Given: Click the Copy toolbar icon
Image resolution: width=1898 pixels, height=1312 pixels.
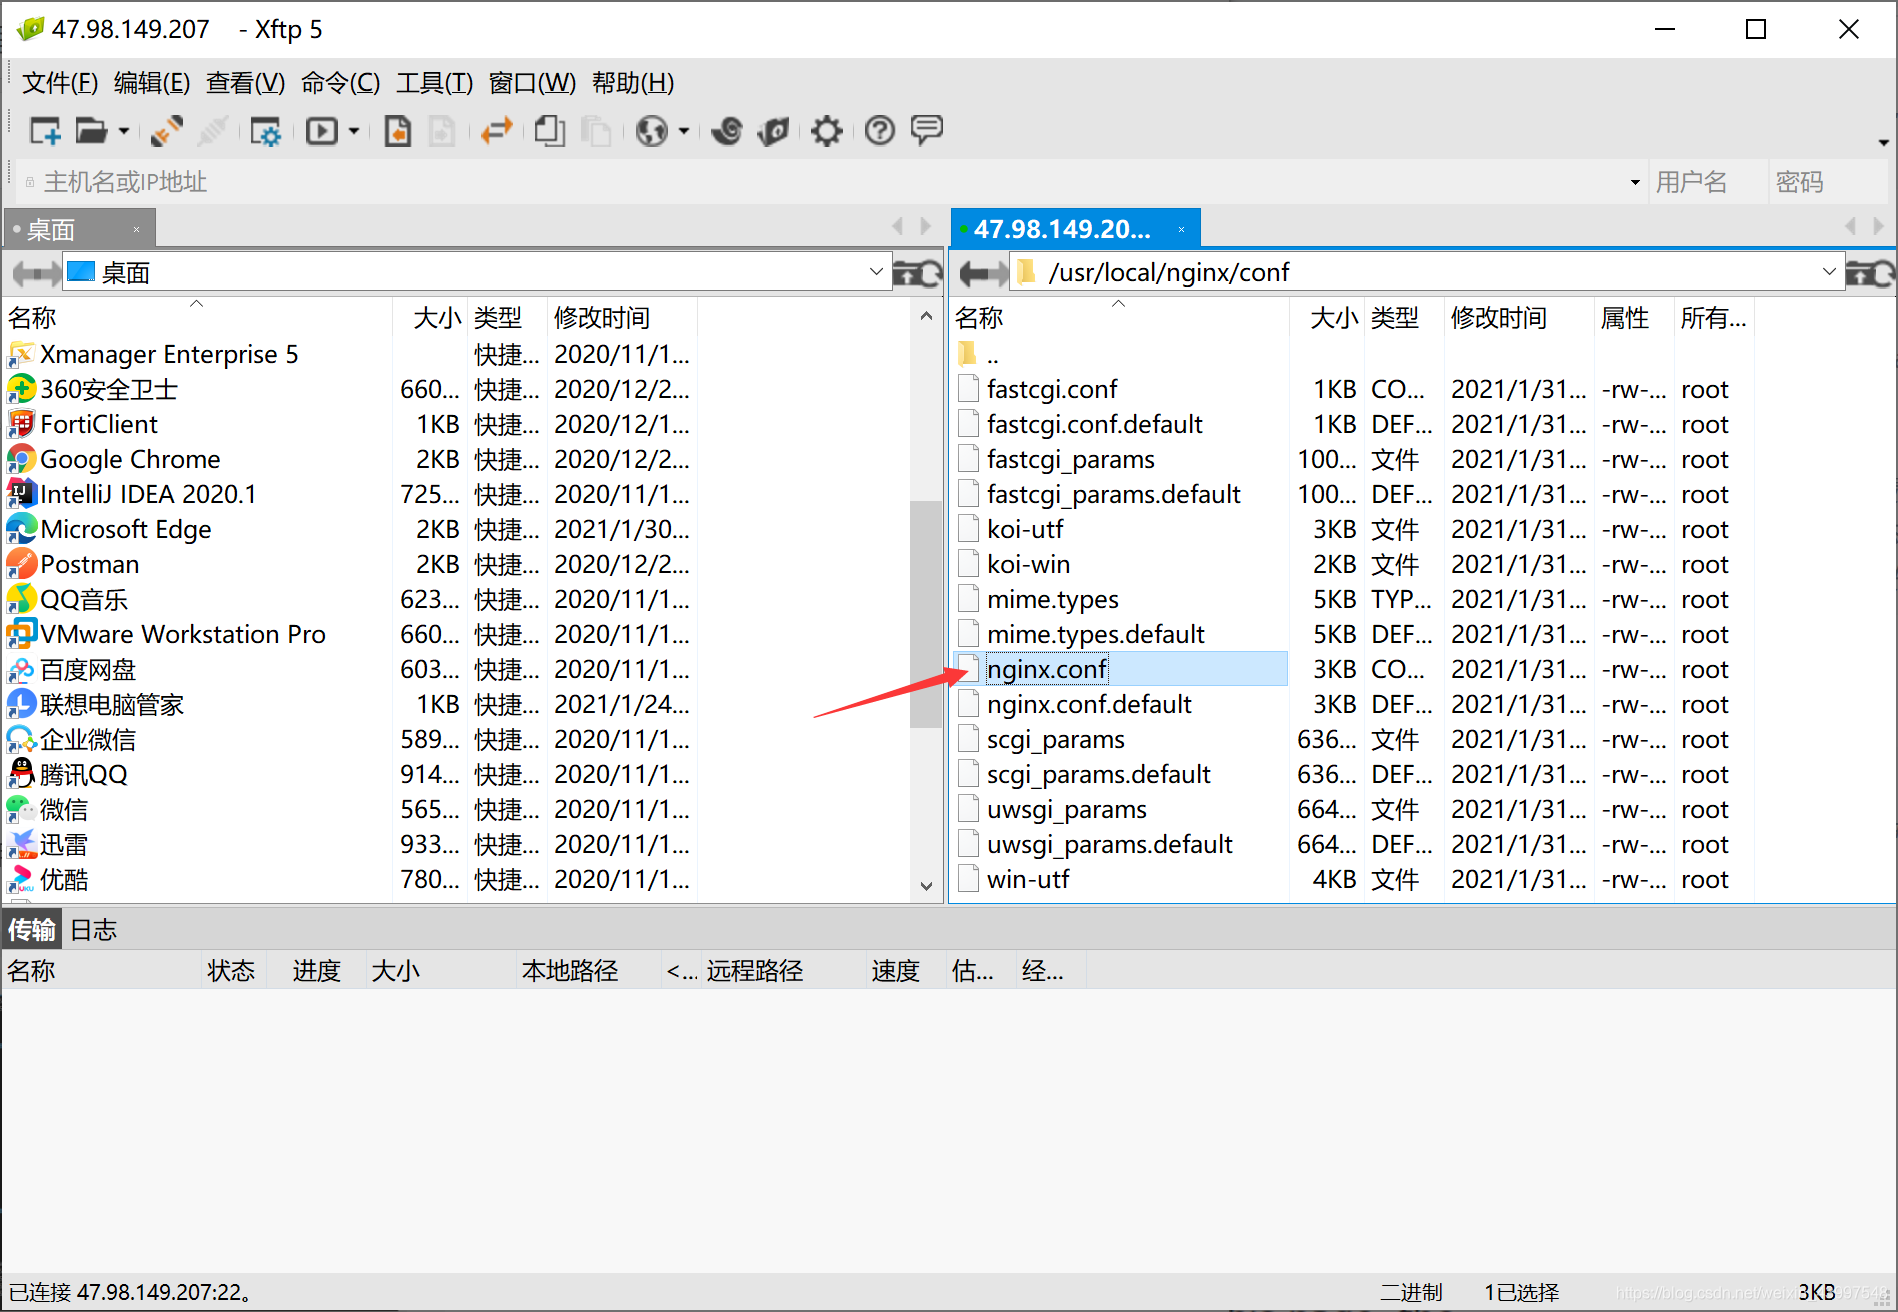Looking at the screenshot, I should (x=549, y=131).
